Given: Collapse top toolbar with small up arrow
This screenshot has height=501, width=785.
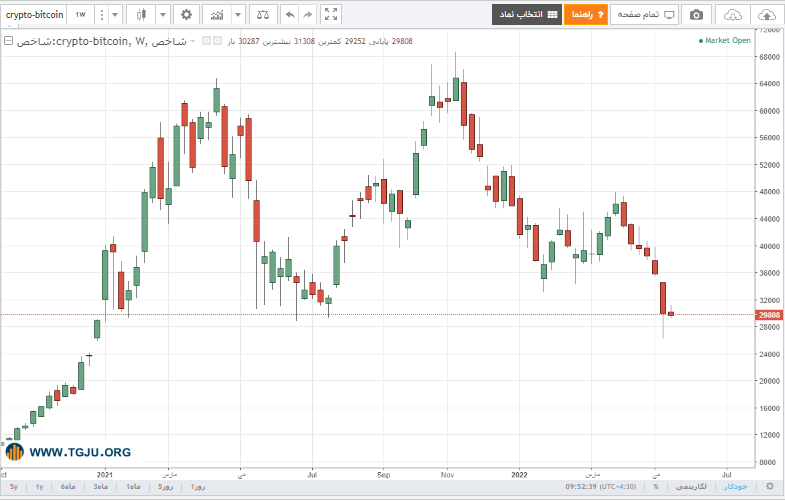Looking at the screenshot, I should click(10, 26).
